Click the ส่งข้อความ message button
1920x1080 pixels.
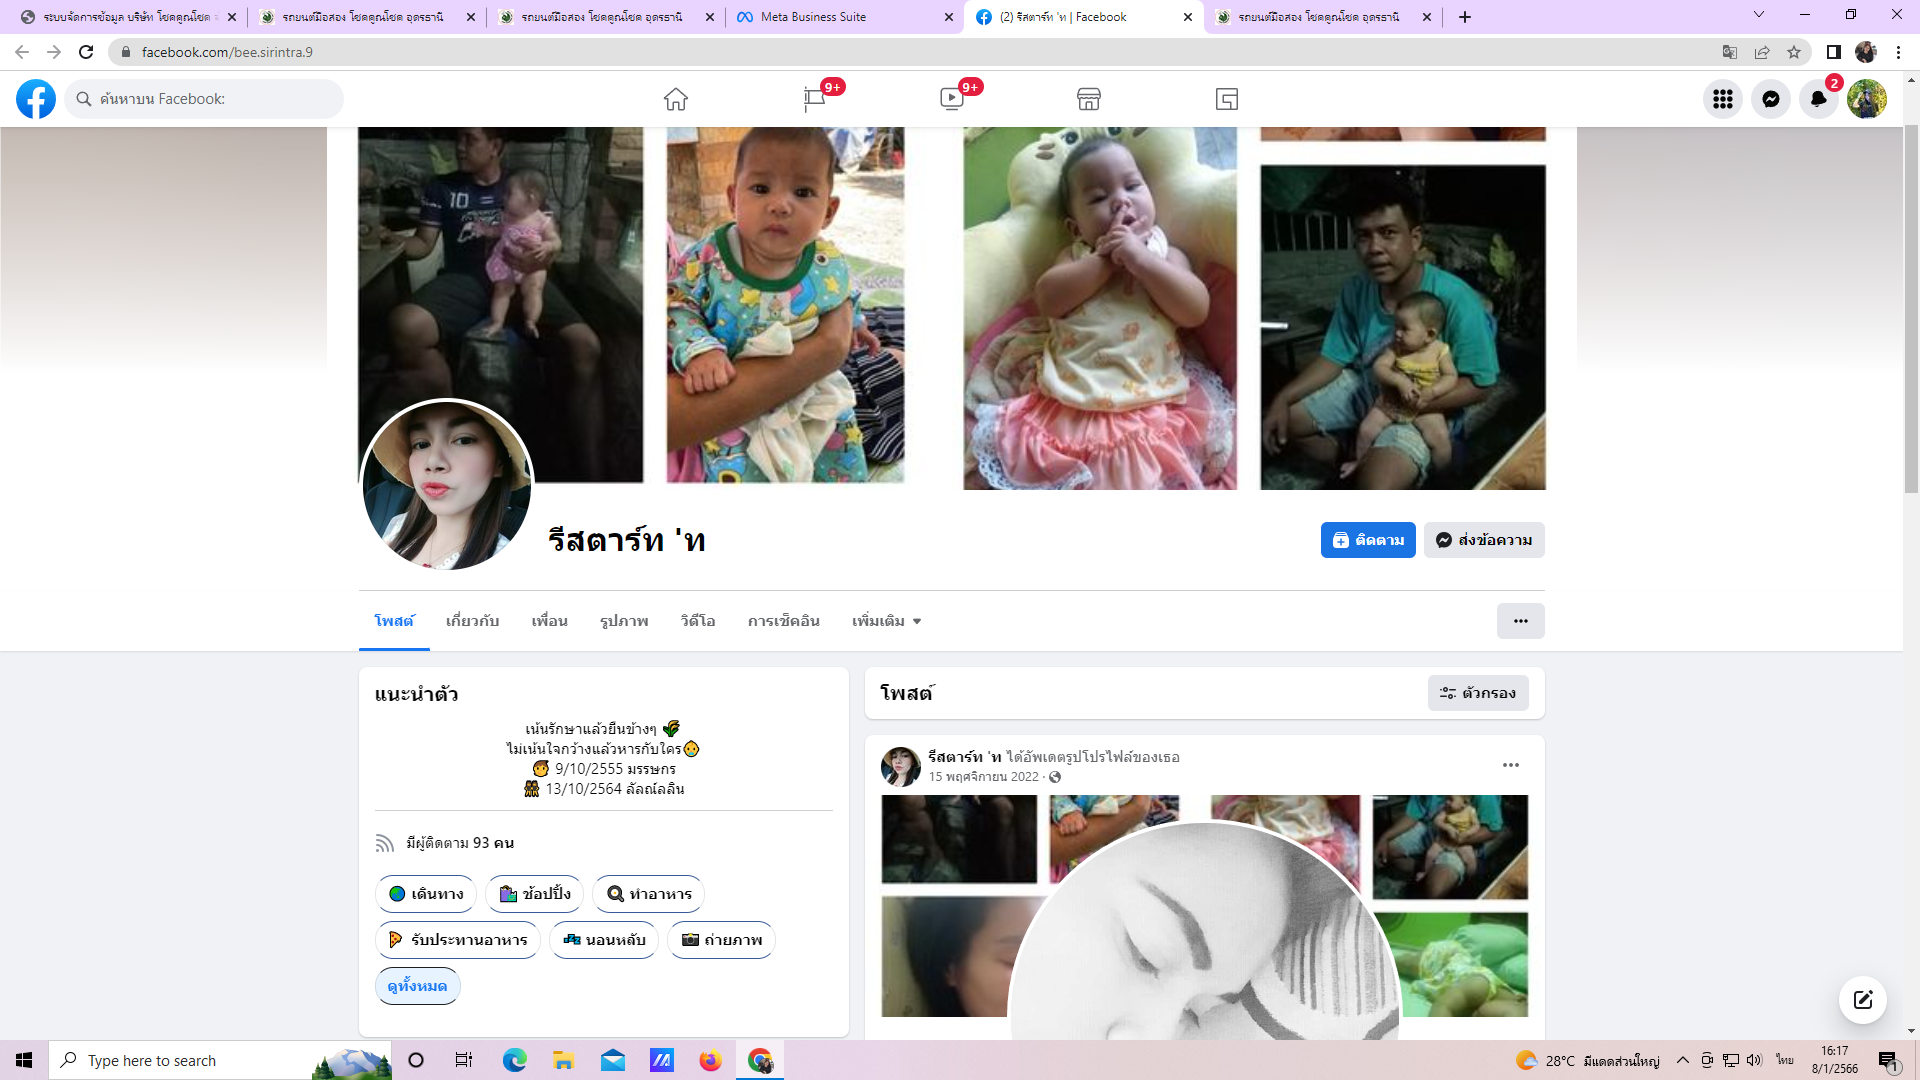(x=1484, y=540)
